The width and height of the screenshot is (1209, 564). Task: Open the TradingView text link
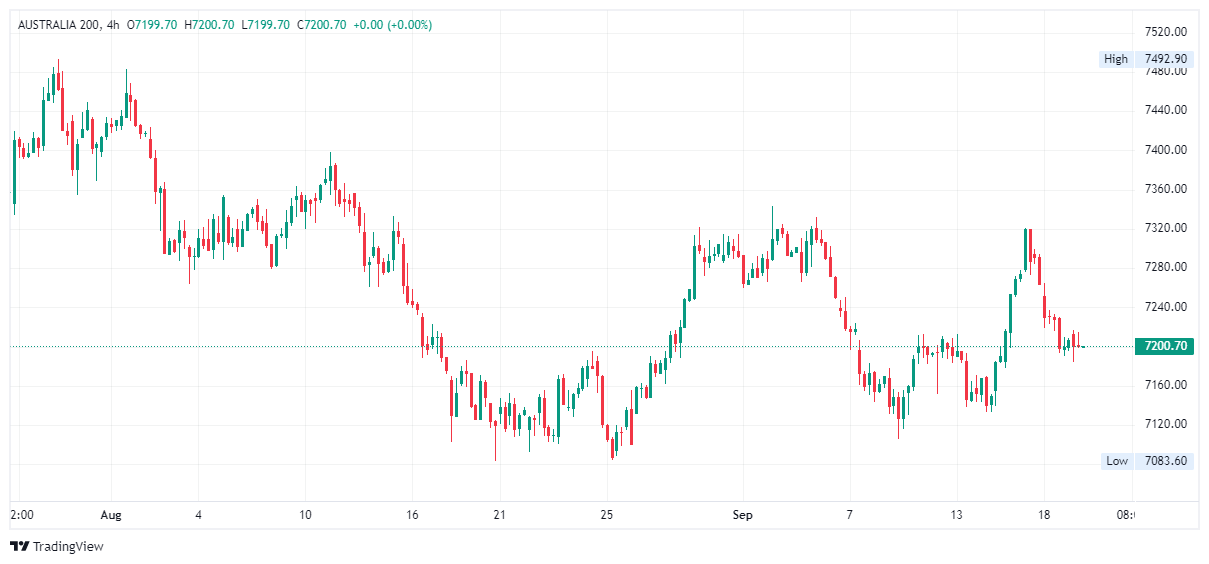[68, 546]
